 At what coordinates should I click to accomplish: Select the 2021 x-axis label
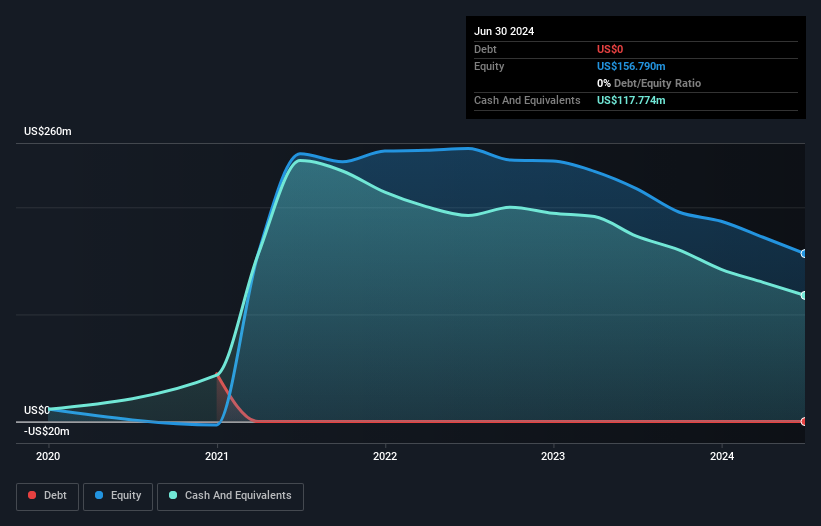(x=217, y=456)
